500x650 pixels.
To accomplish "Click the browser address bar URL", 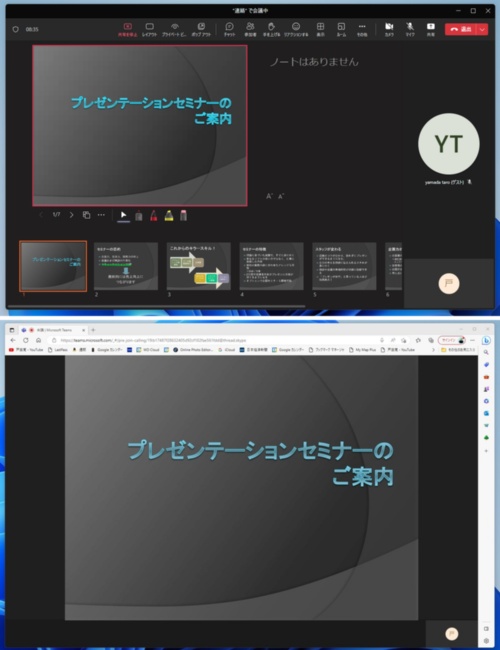I will 153,340.
